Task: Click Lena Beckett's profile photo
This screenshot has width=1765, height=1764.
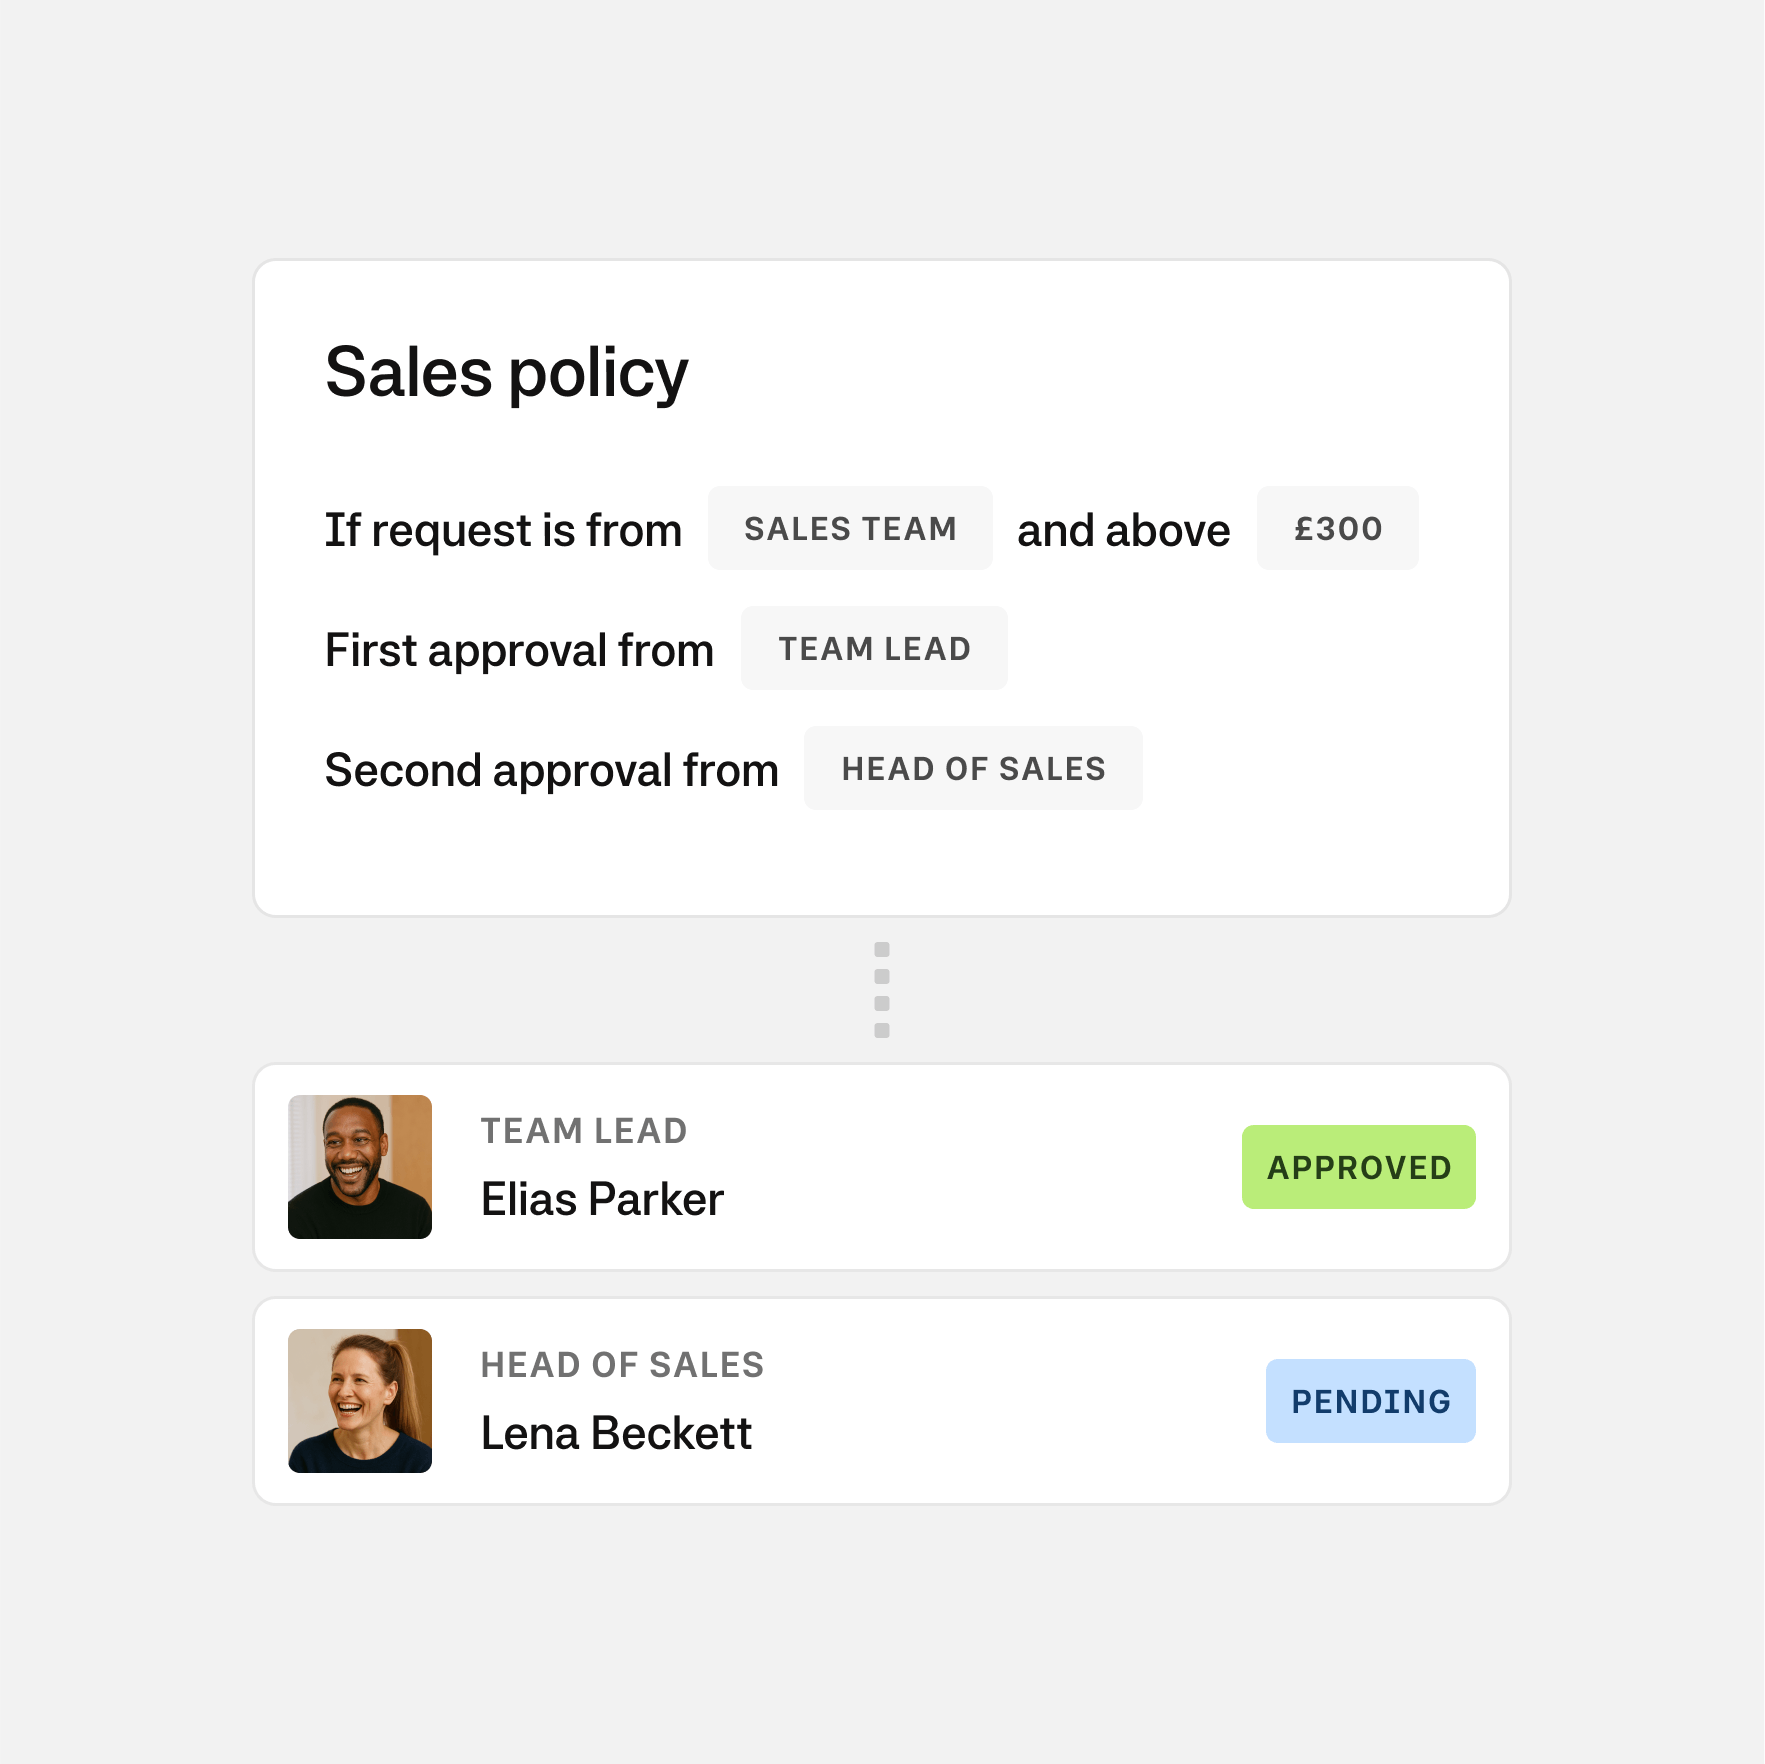Action: 360,1401
